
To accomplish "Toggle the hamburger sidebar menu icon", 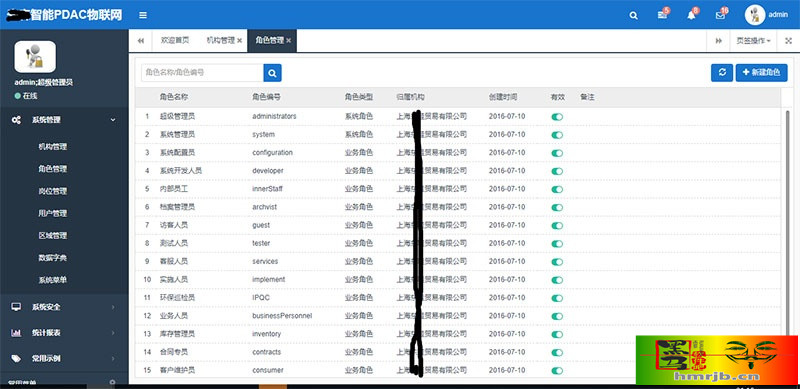I will pos(143,15).
